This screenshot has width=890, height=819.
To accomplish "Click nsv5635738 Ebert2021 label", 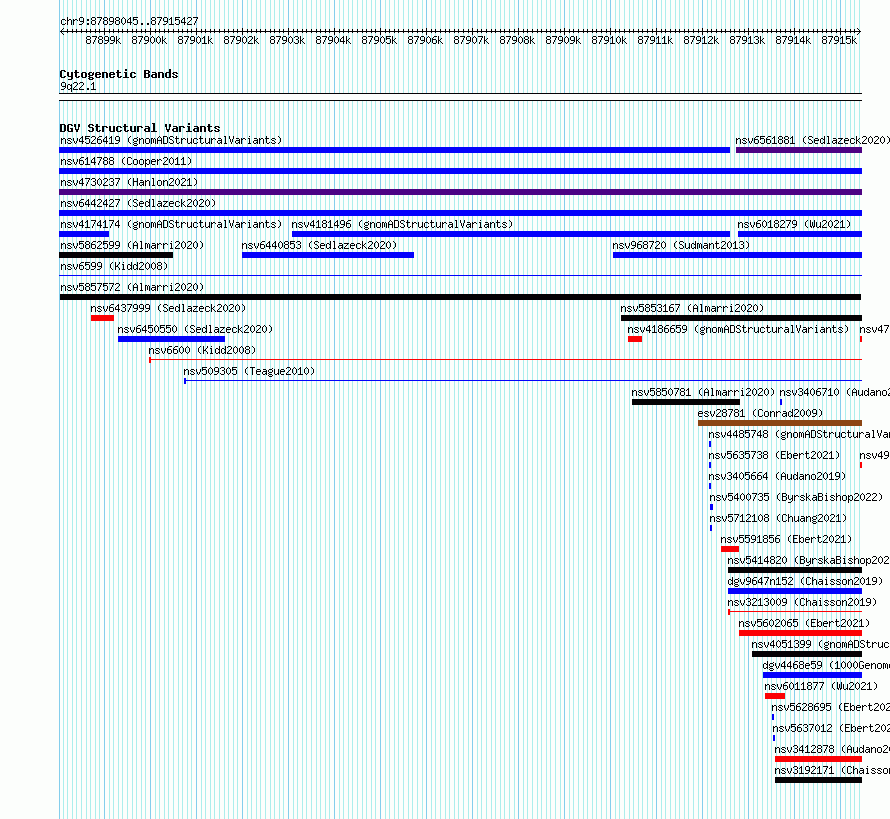I will (x=774, y=455).
